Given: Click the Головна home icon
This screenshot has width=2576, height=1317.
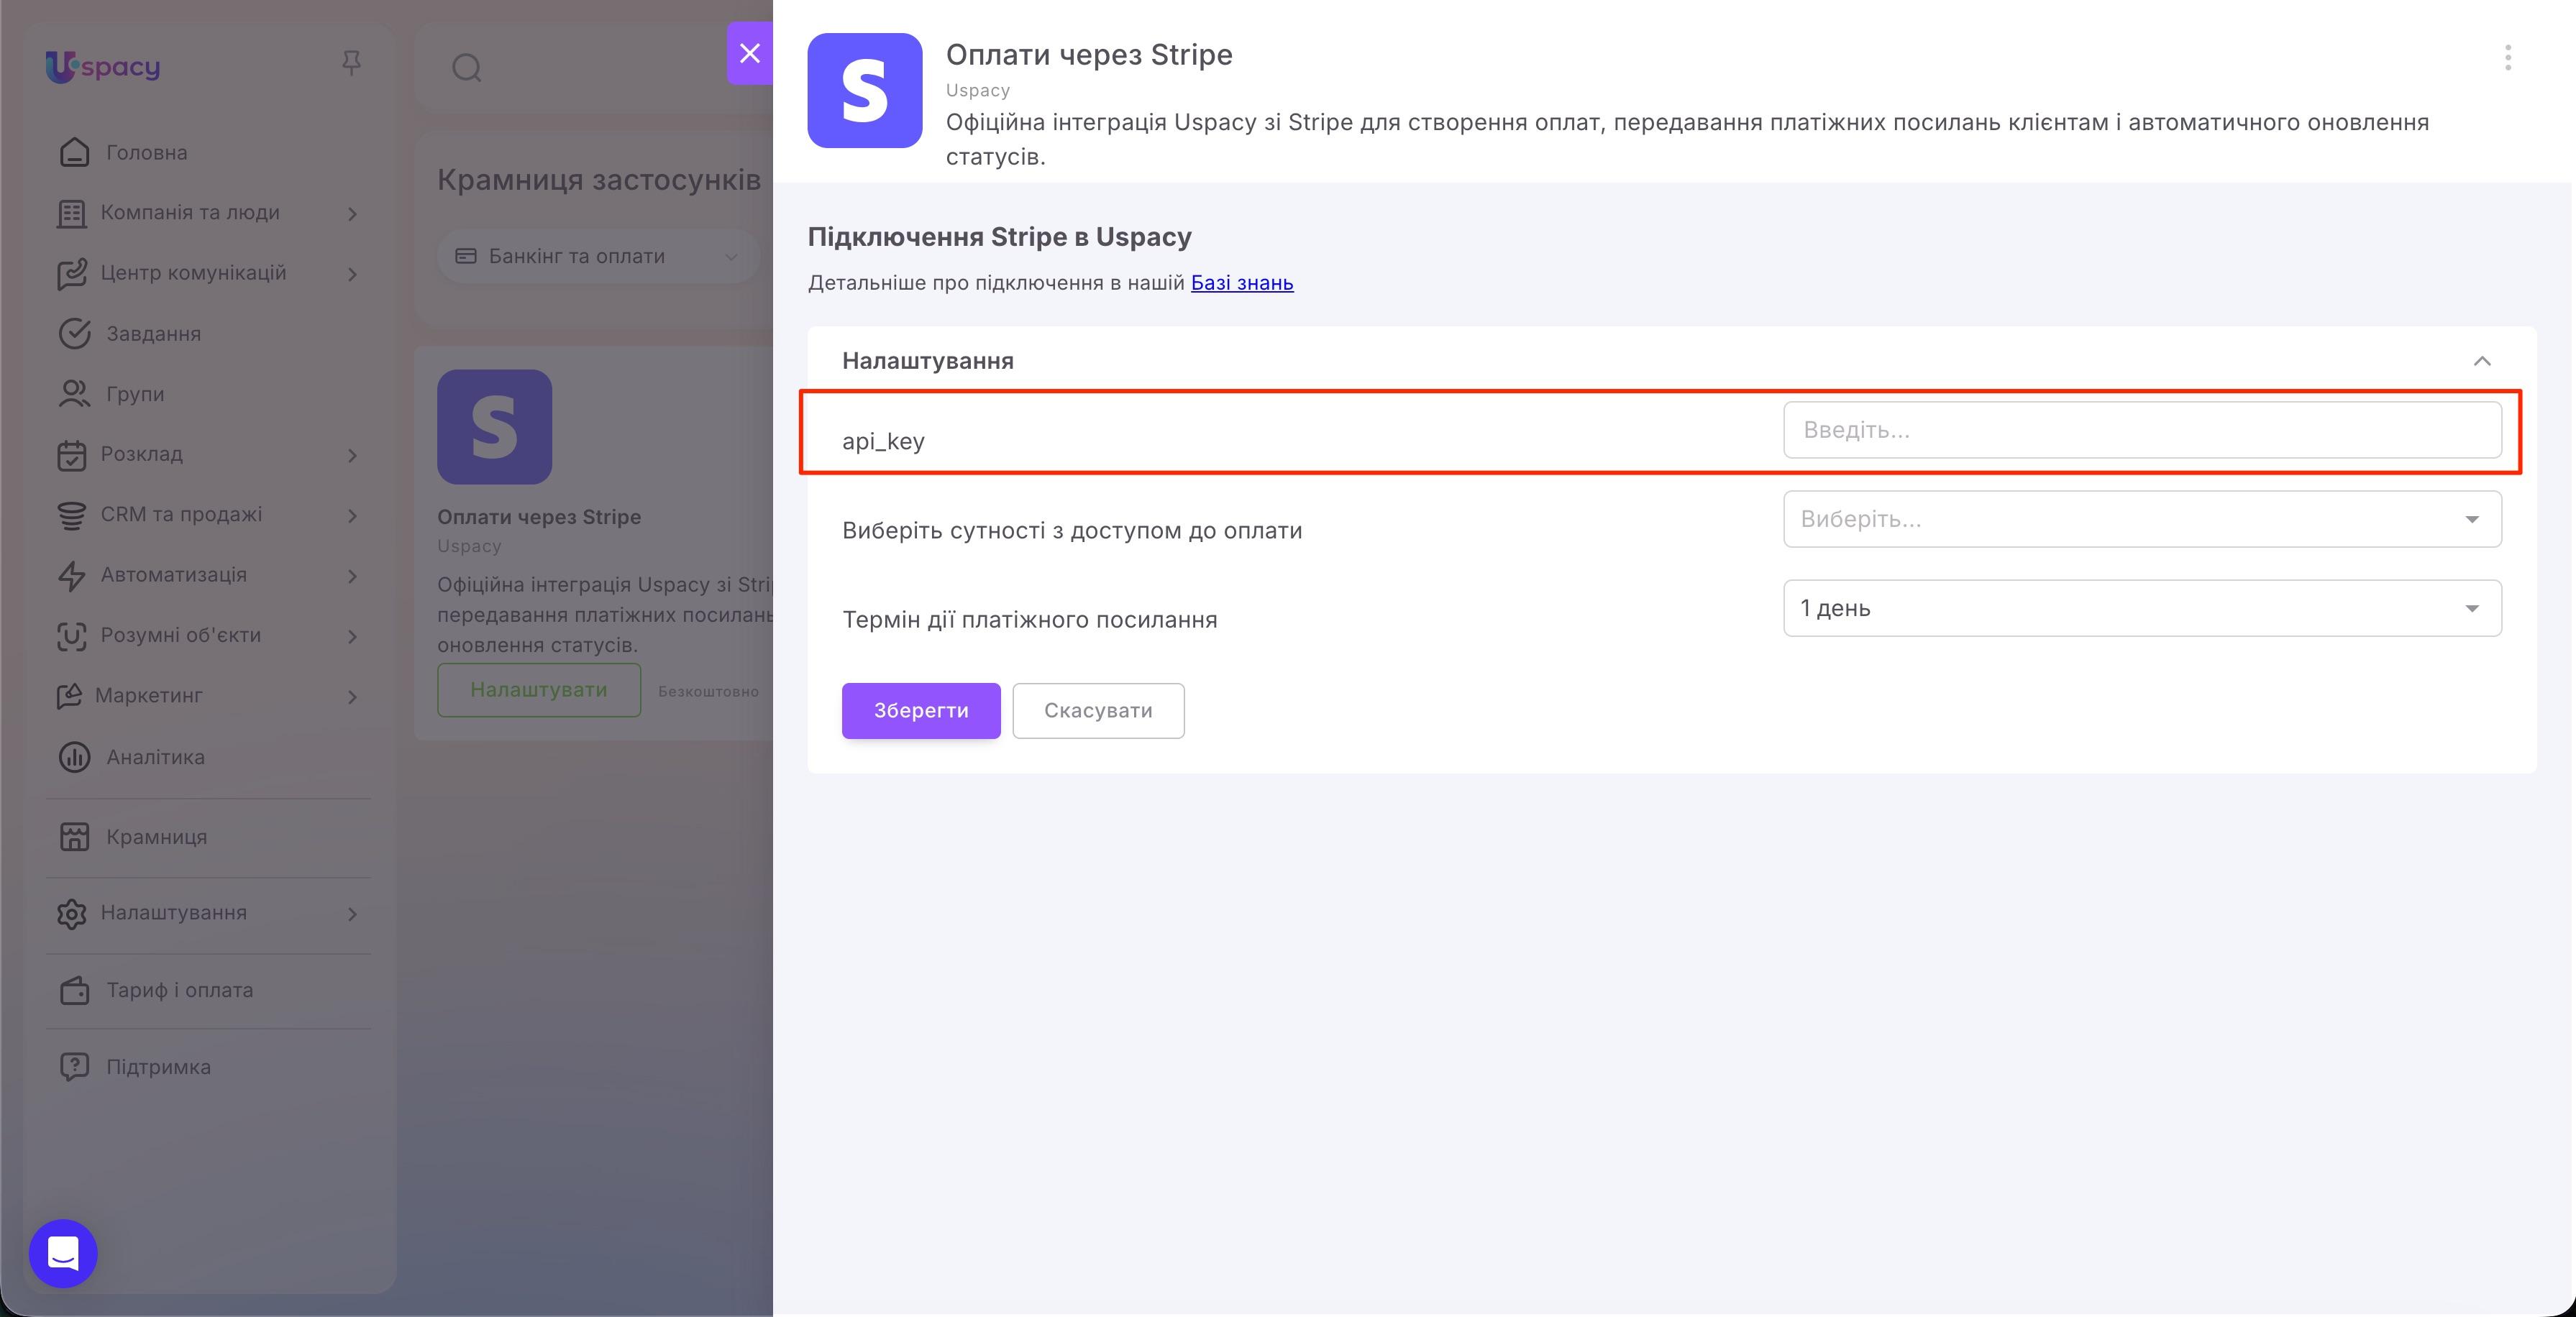Looking at the screenshot, I should pyautogui.click(x=75, y=152).
